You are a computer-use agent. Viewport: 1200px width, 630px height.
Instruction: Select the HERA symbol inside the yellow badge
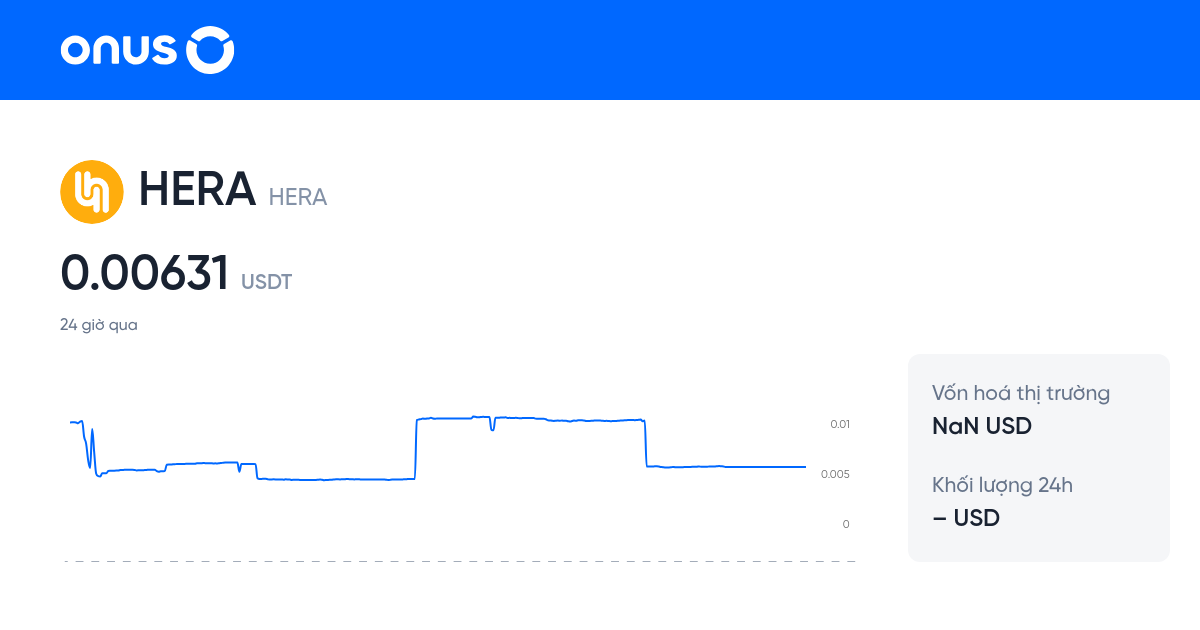pyautogui.click(x=92, y=191)
